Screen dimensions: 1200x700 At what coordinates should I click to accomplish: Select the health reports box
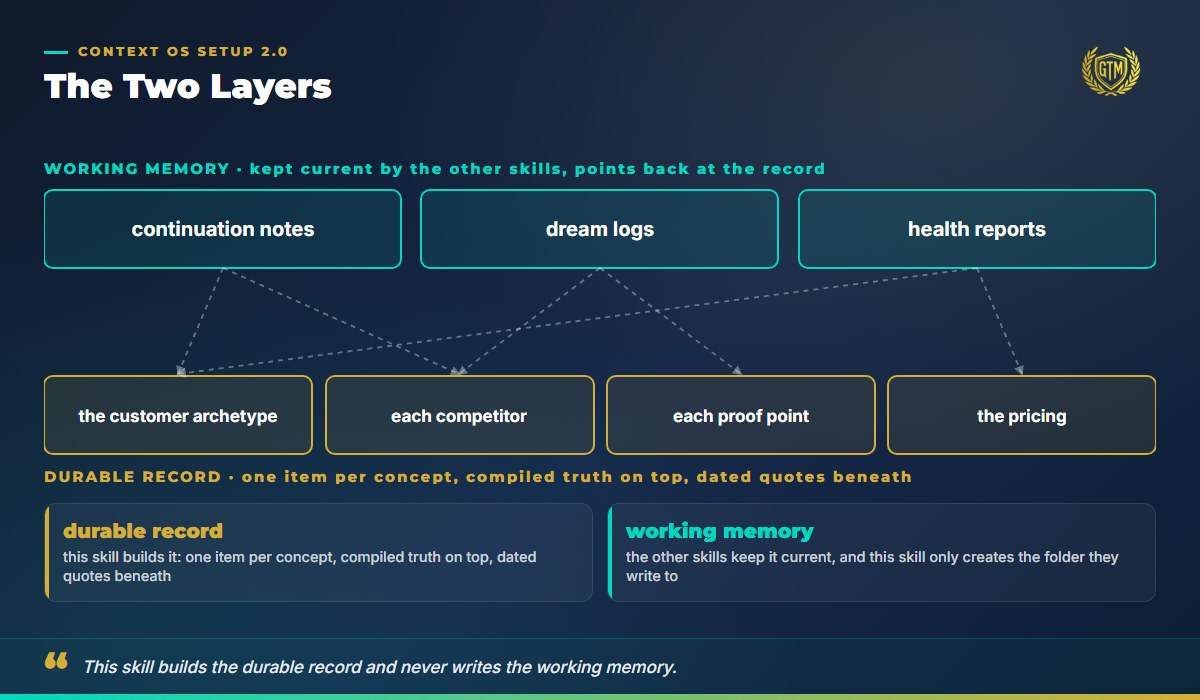pyautogui.click(x=977, y=229)
